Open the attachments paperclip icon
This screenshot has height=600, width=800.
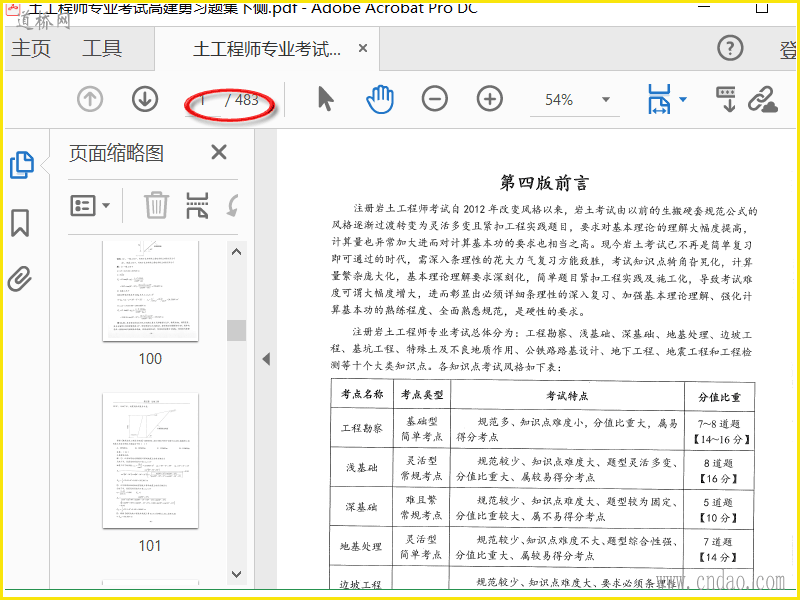(x=20, y=279)
